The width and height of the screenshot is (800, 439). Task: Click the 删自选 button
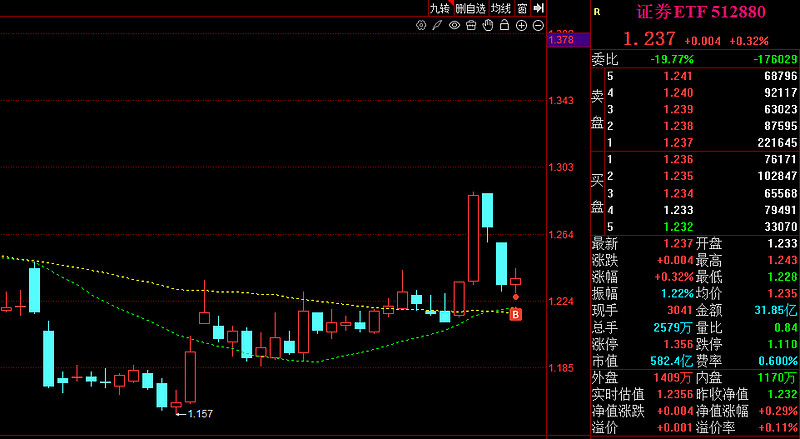pos(470,8)
